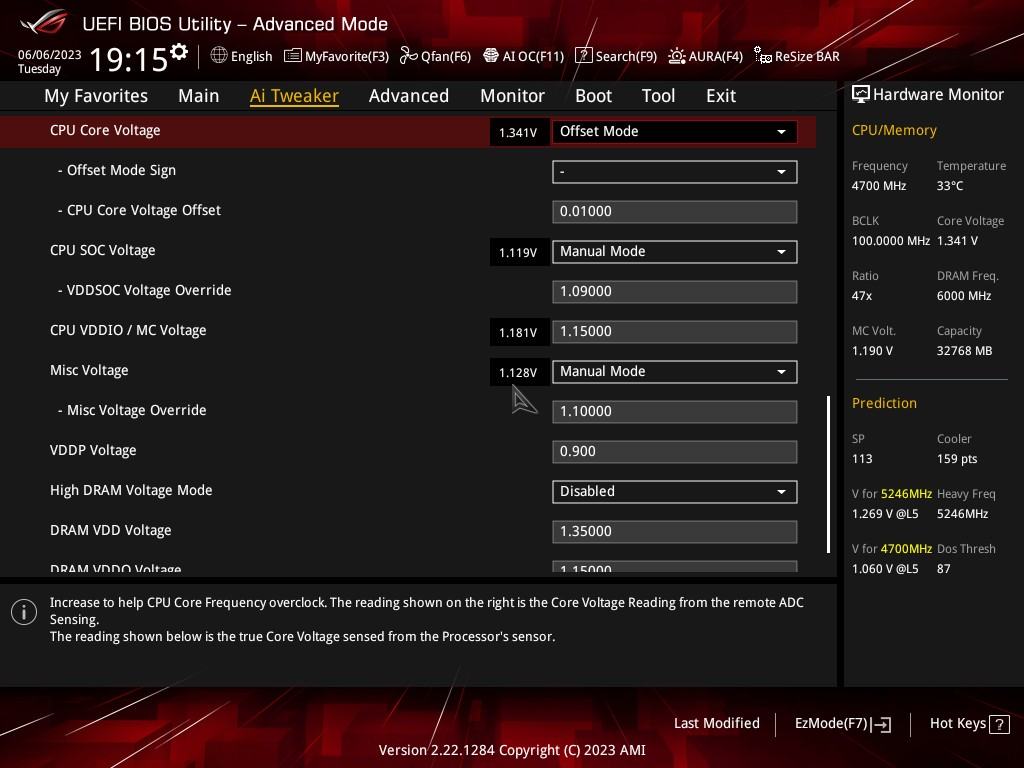
Task: Switch to My Favorites tab
Action: (96, 96)
